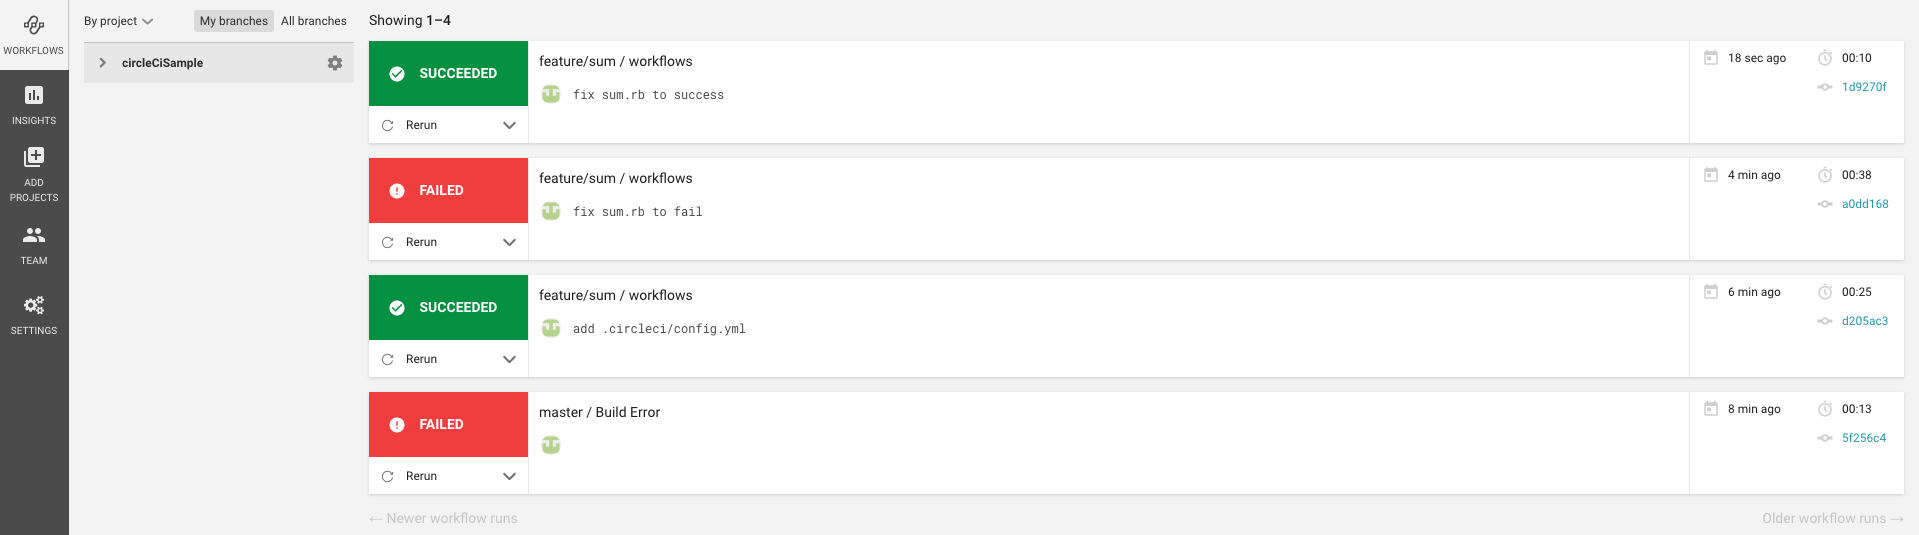Expand the circleCiSample project tree
The width and height of the screenshot is (1919, 535).
click(x=102, y=63)
